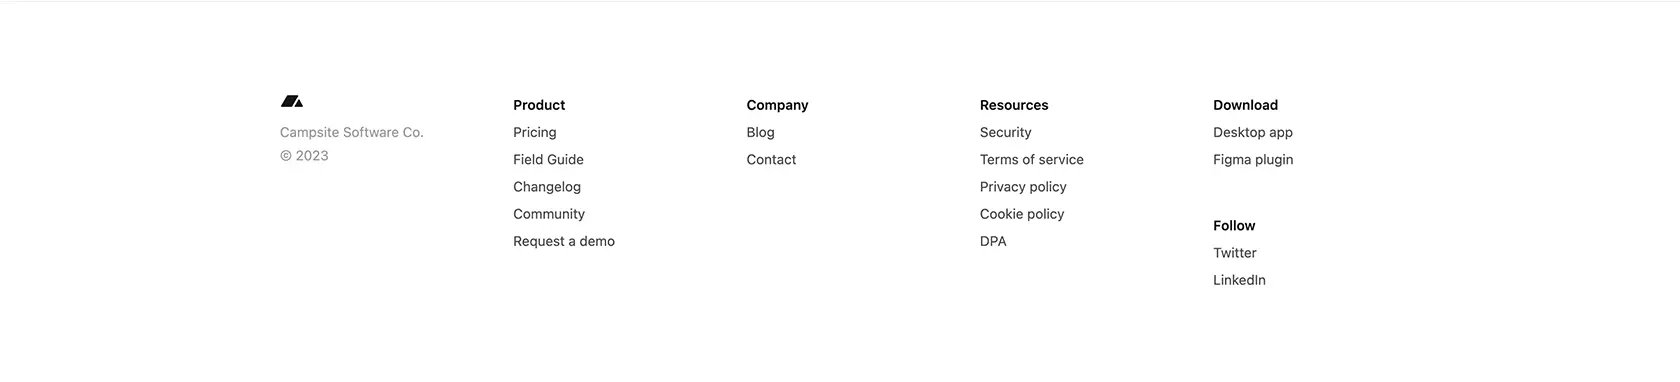Image resolution: width=1680 pixels, height=382 pixels.
Task: Open the Security resources link
Action: tap(1005, 132)
